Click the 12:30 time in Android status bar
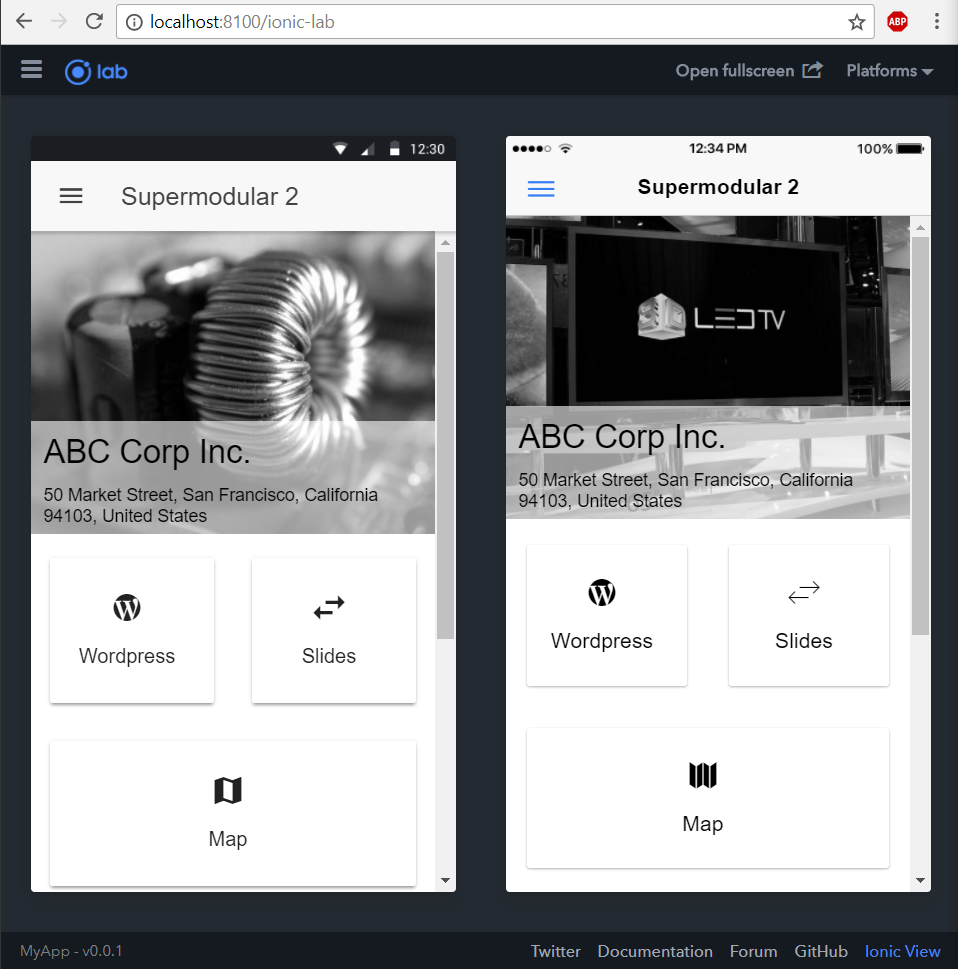 coord(427,149)
